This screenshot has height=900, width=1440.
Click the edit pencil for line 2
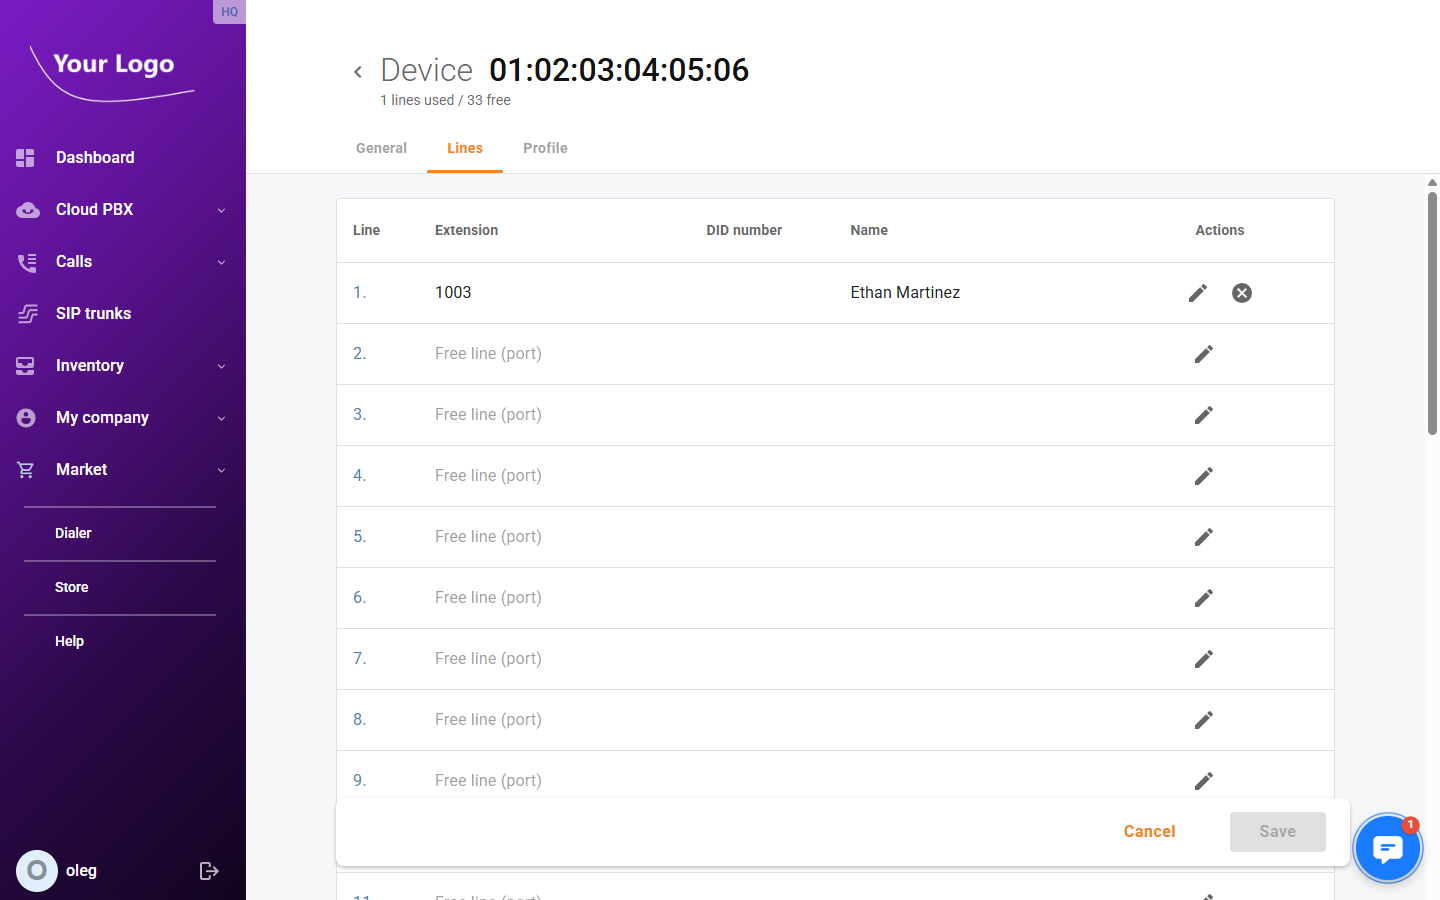(1203, 354)
